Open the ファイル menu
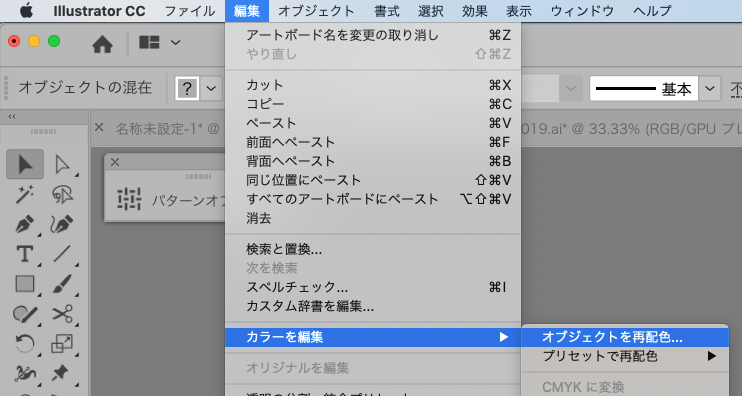The height and width of the screenshot is (396, 742). 189,11
